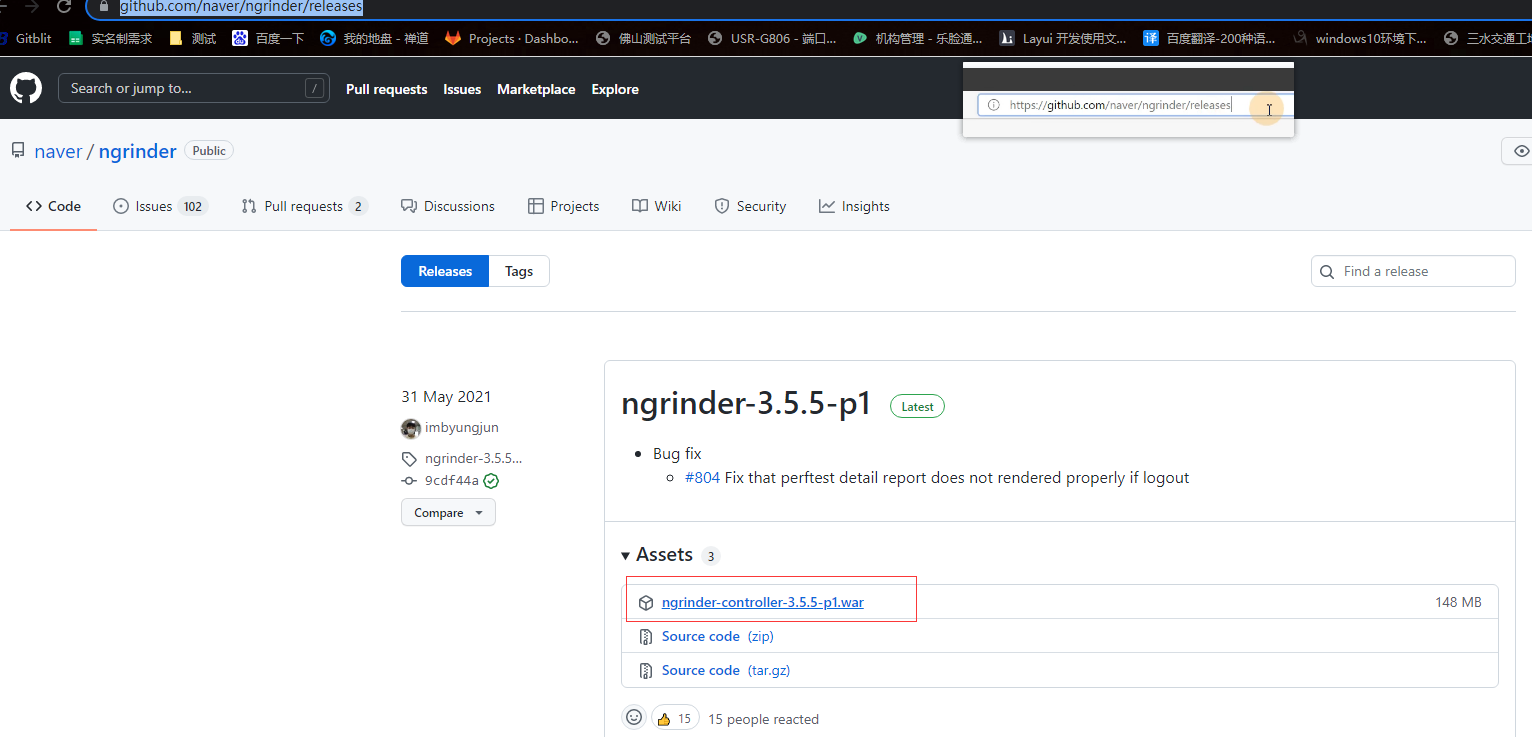Viewport: 1532px width, 737px height.
Task: Click the Latest release badge
Action: [x=917, y=406]
